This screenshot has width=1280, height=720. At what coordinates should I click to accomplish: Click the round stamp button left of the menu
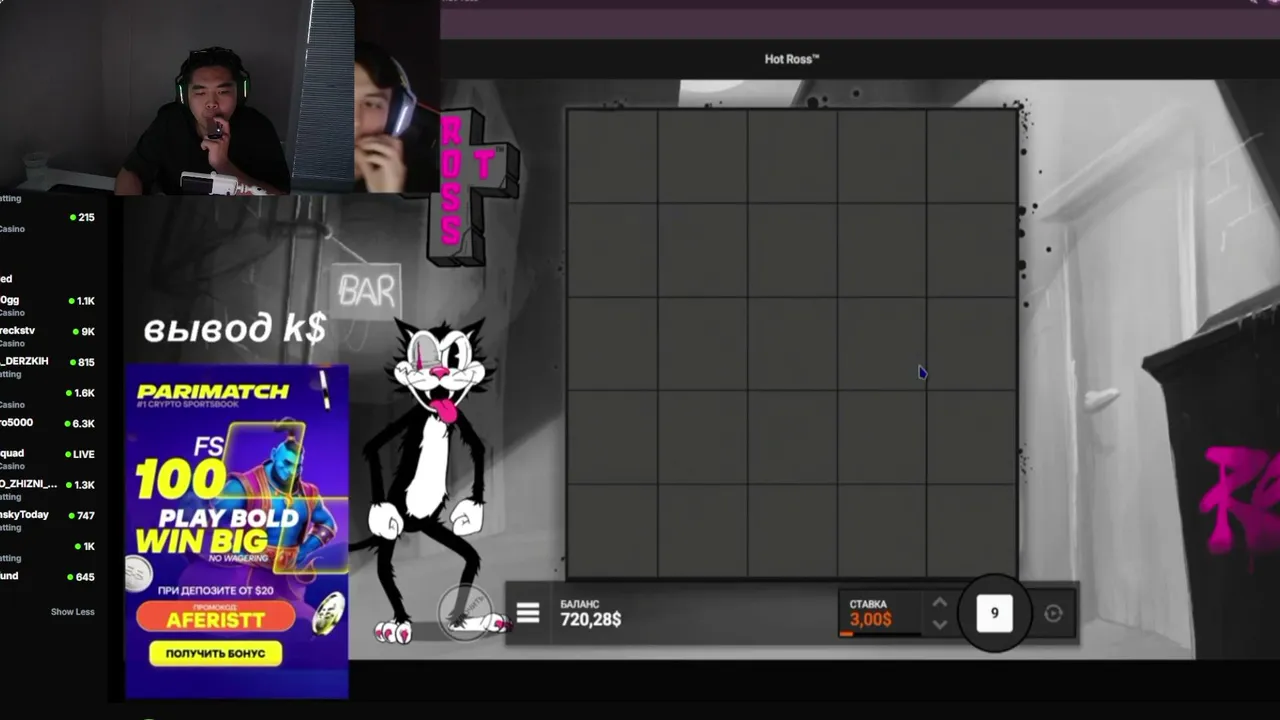(x=466, y=610)
